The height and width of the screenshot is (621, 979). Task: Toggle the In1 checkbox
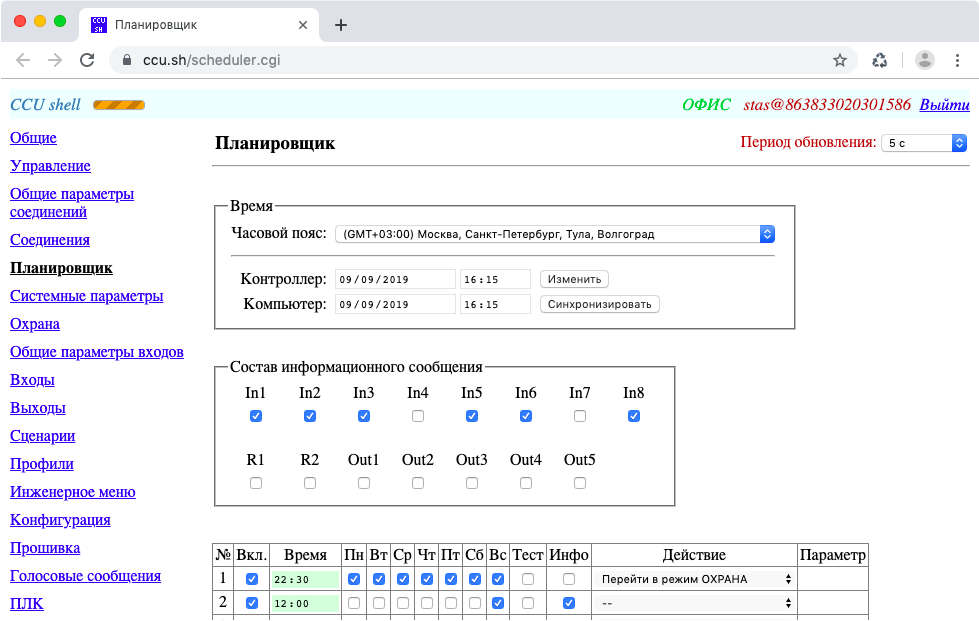(x=255, y=416)
